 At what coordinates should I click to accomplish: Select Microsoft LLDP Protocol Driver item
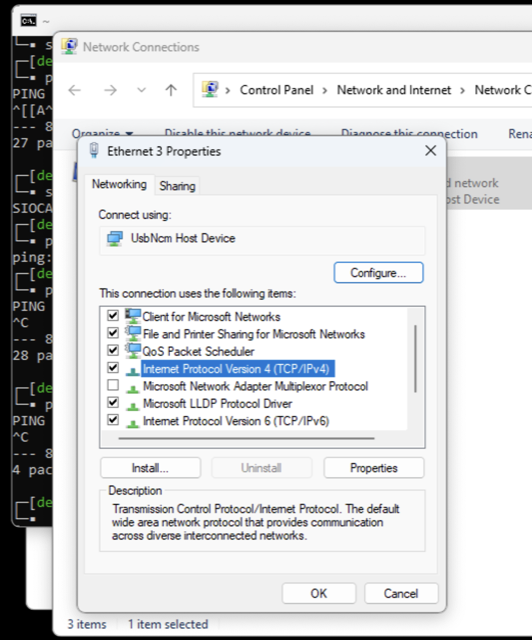tap(217, 404)
